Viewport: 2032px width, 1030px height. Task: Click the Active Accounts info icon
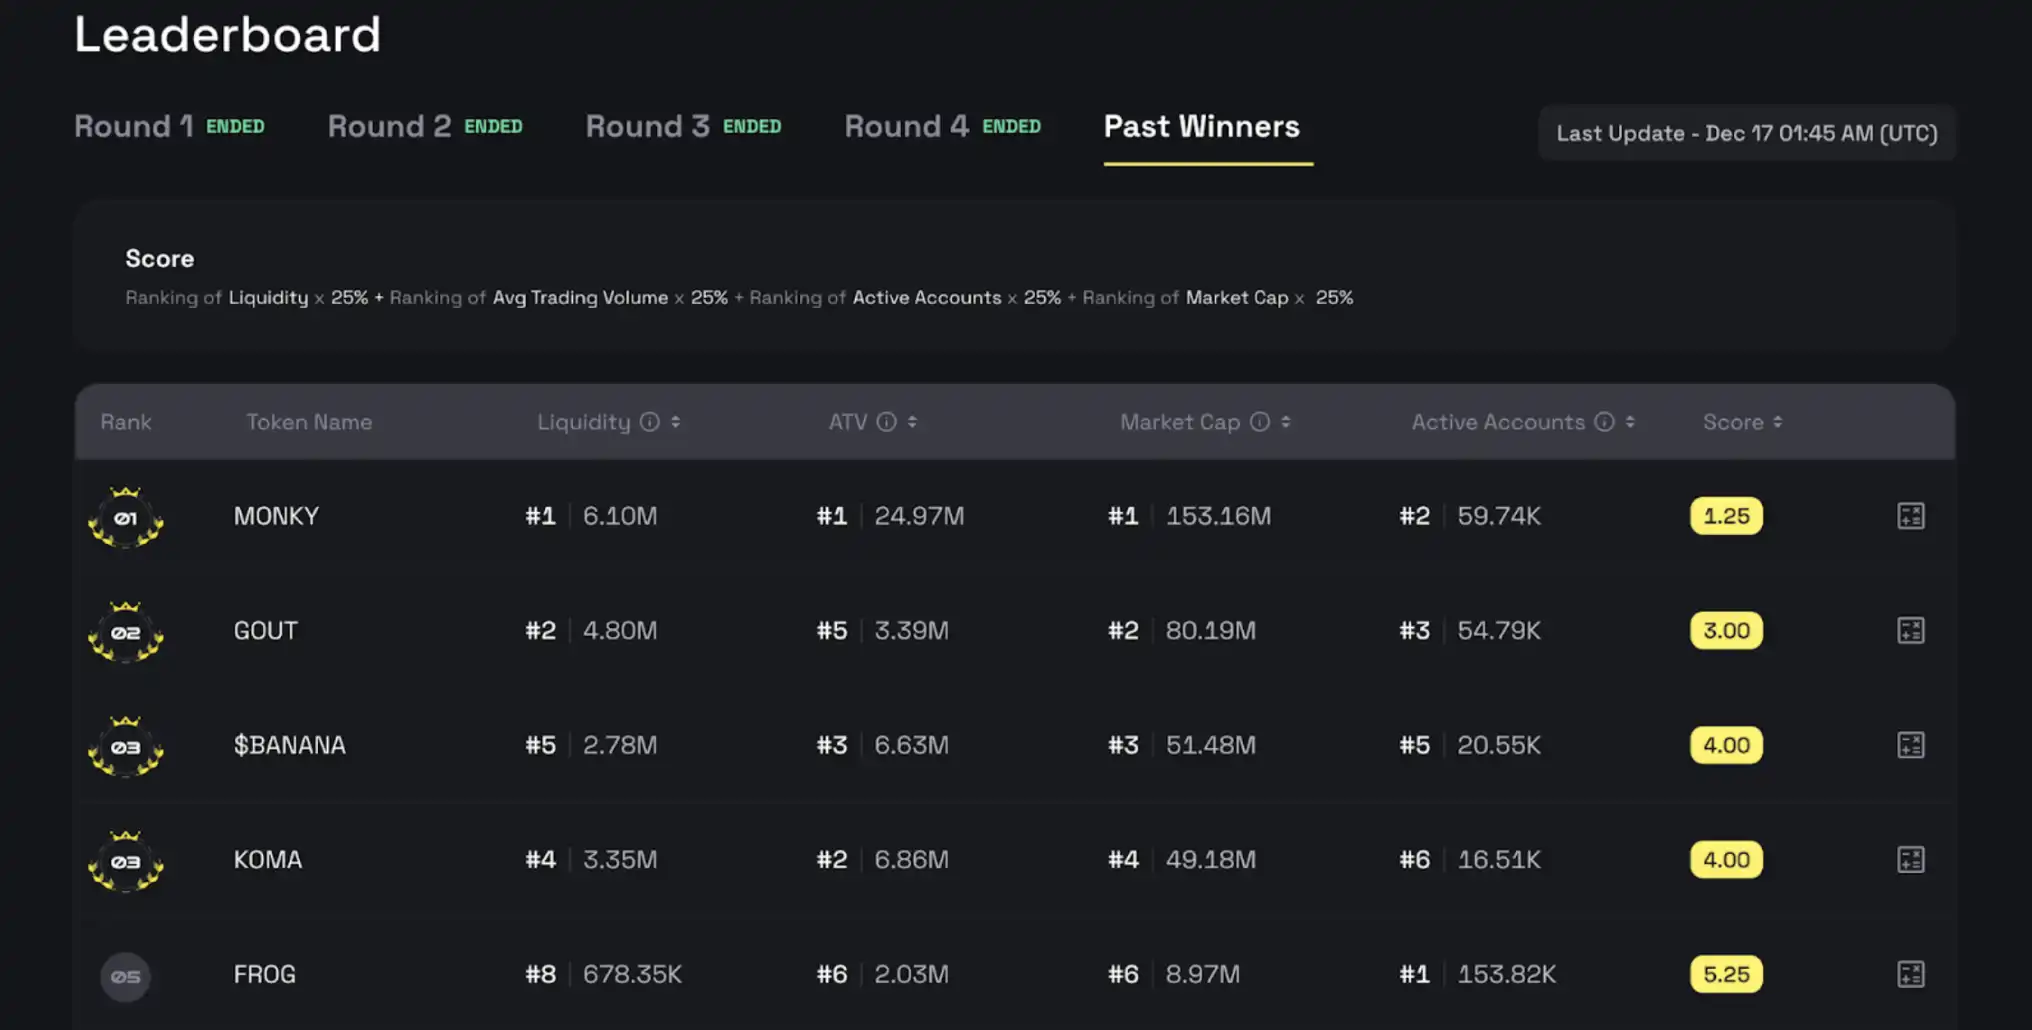point(1604,422)
